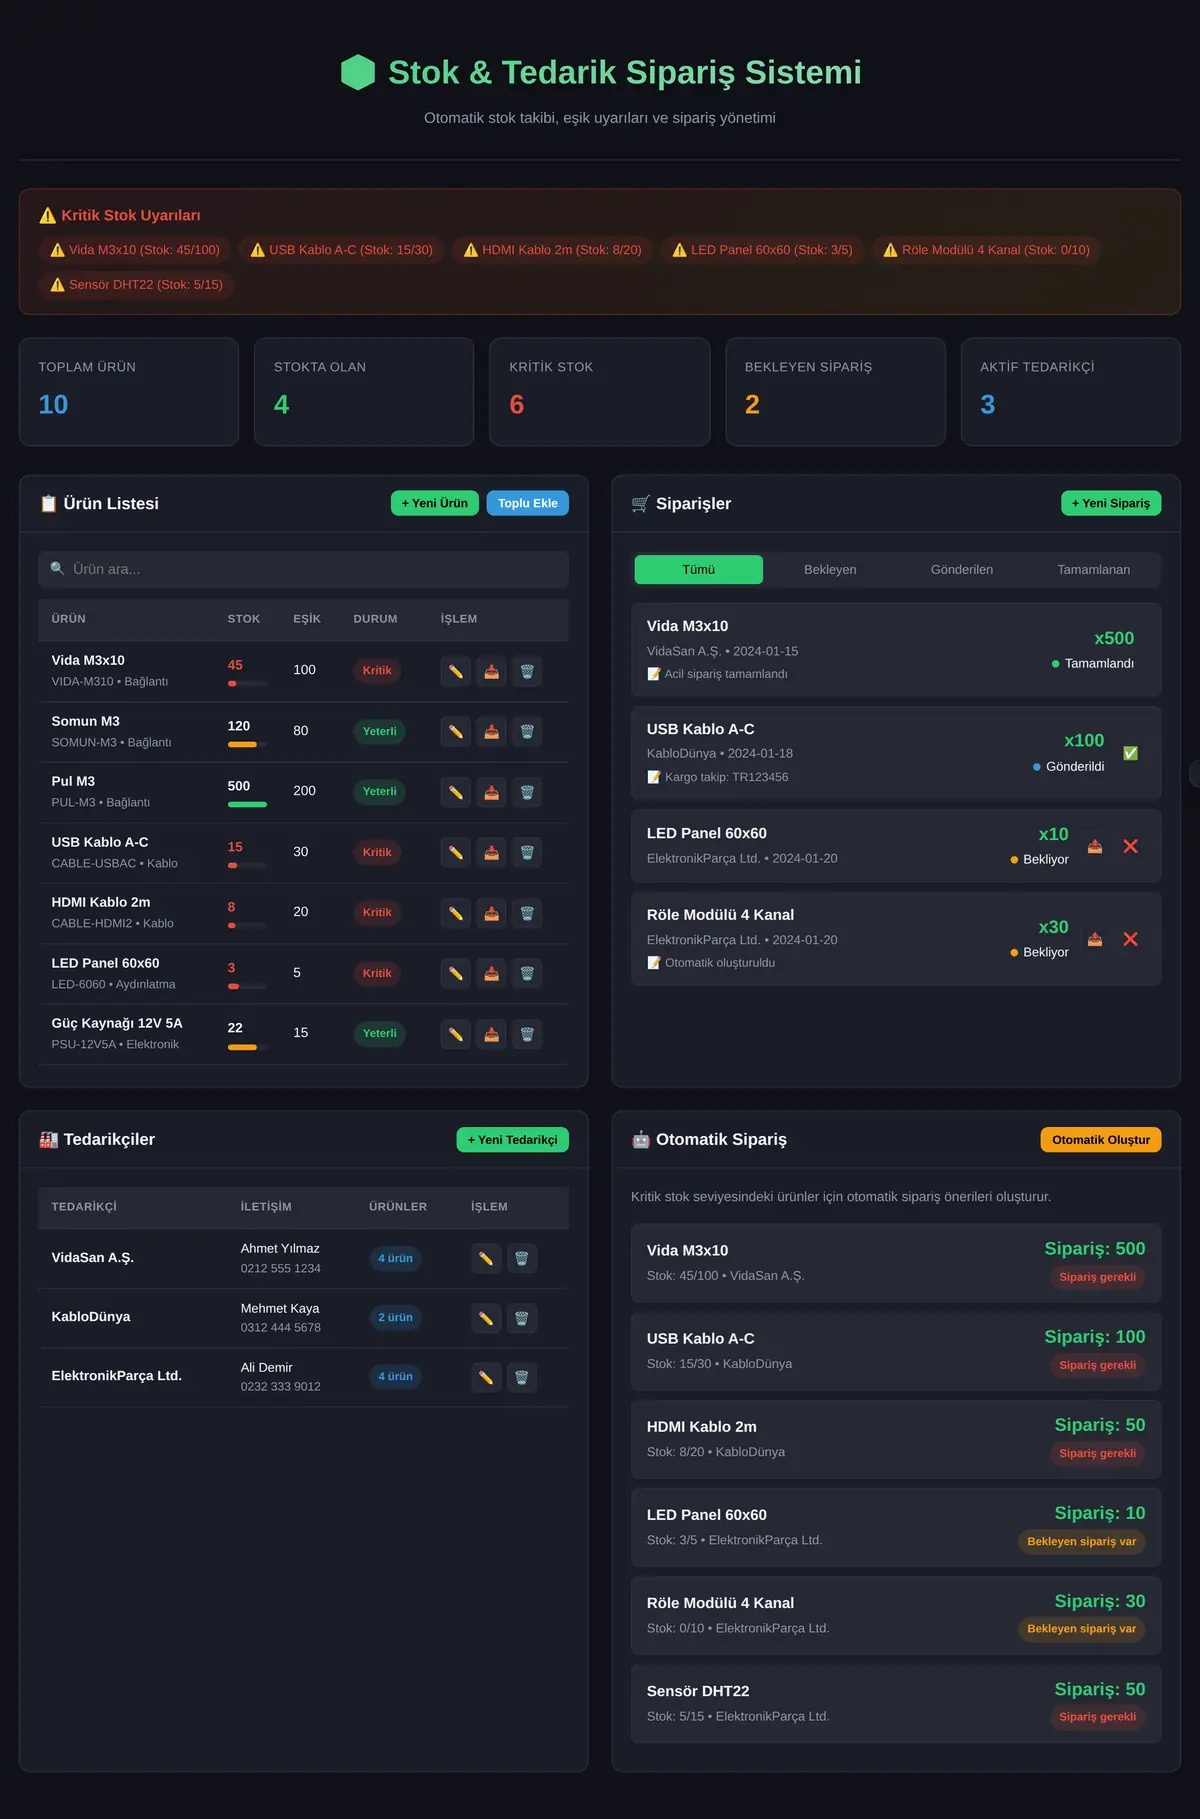This screenshot has width=1200, height=1819.
Task: Delete the Somun M3 product
Action: 527,732
